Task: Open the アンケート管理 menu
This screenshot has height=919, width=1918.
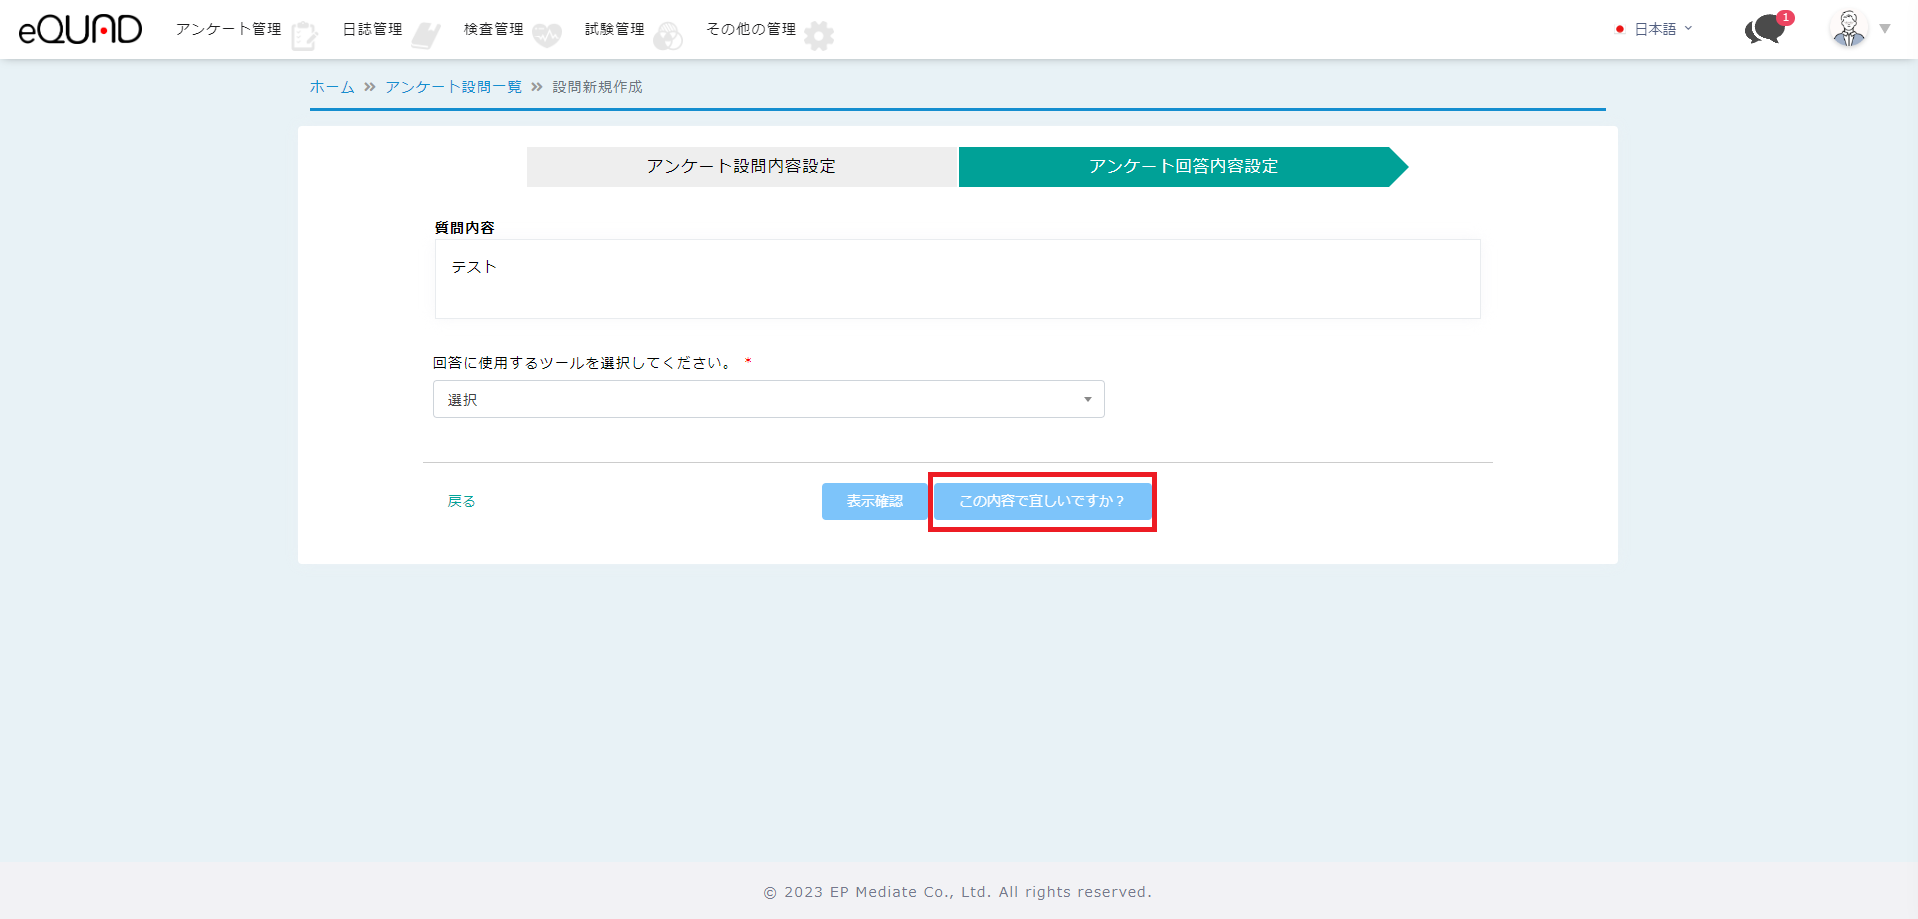Action: [228, 29]
